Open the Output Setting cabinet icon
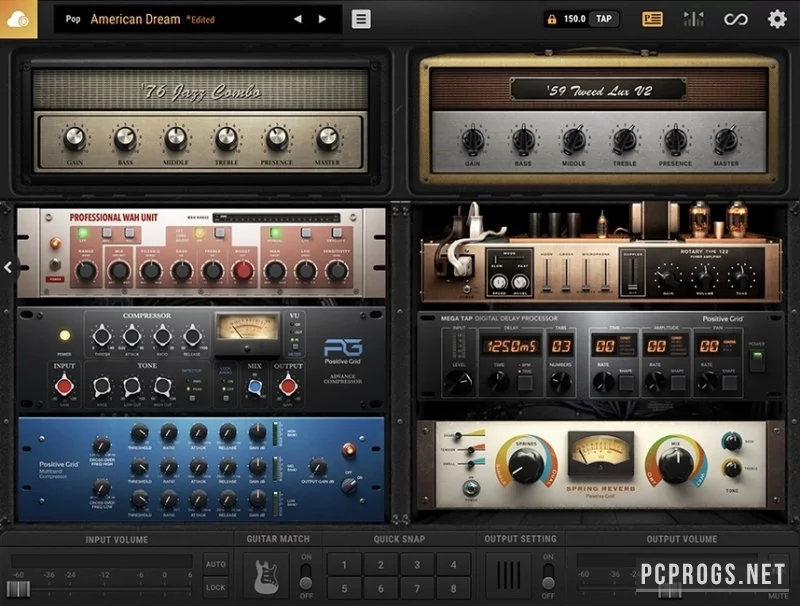Image resolution: width=800 pixels, height=606 pixels. click(x=508, y=576)
